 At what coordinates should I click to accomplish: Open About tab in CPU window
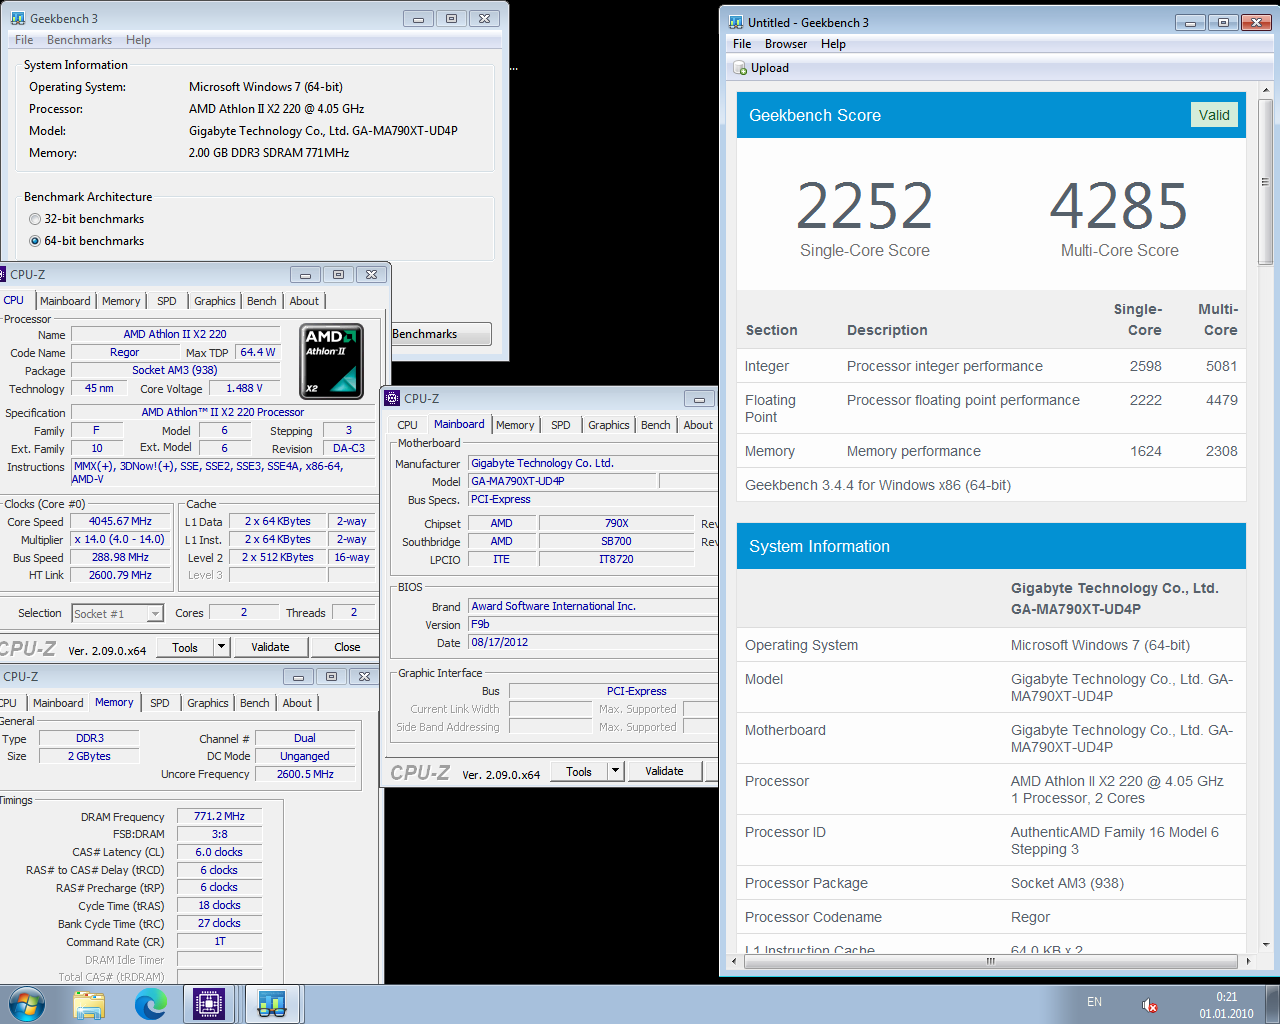pos(304,301)
